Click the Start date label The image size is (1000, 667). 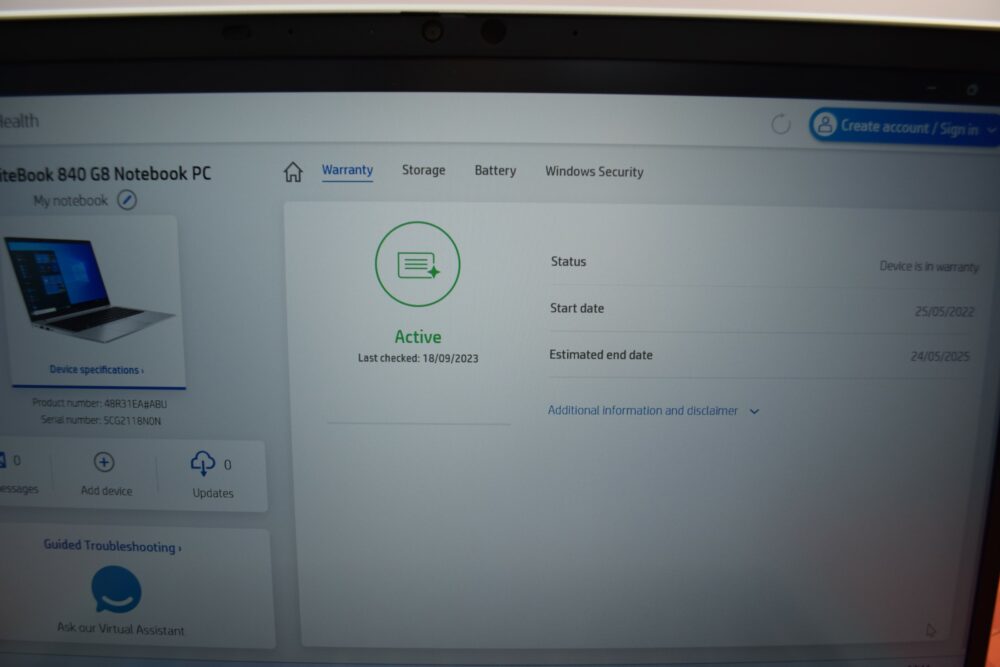point(577,308)
